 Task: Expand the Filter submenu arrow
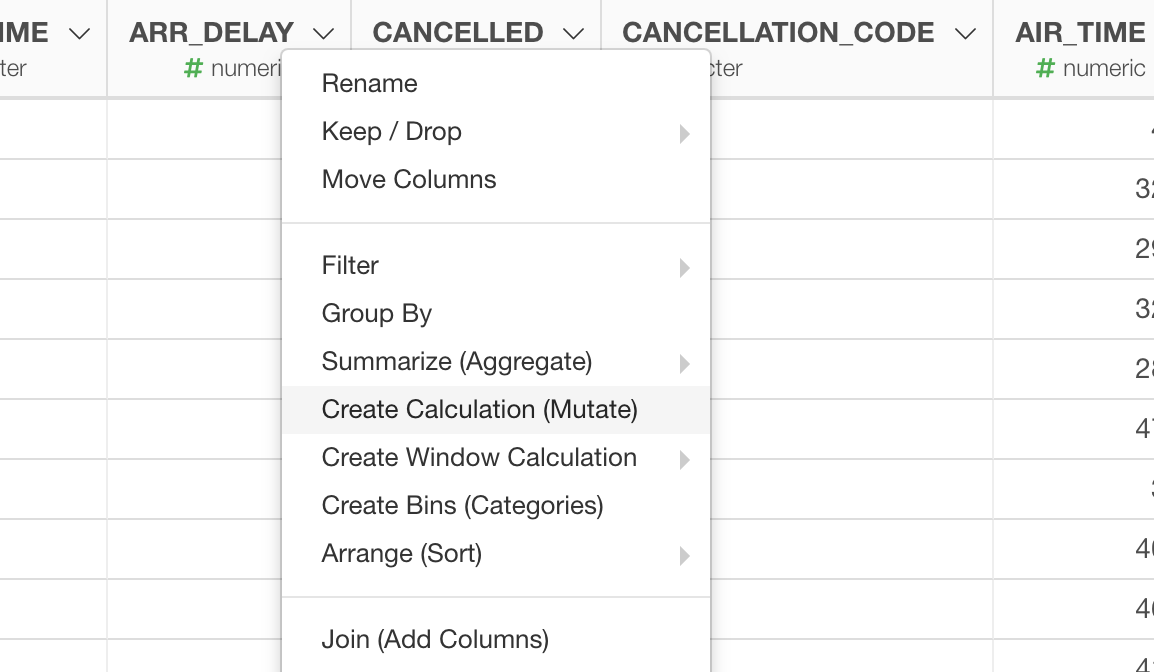pos(684,267)
